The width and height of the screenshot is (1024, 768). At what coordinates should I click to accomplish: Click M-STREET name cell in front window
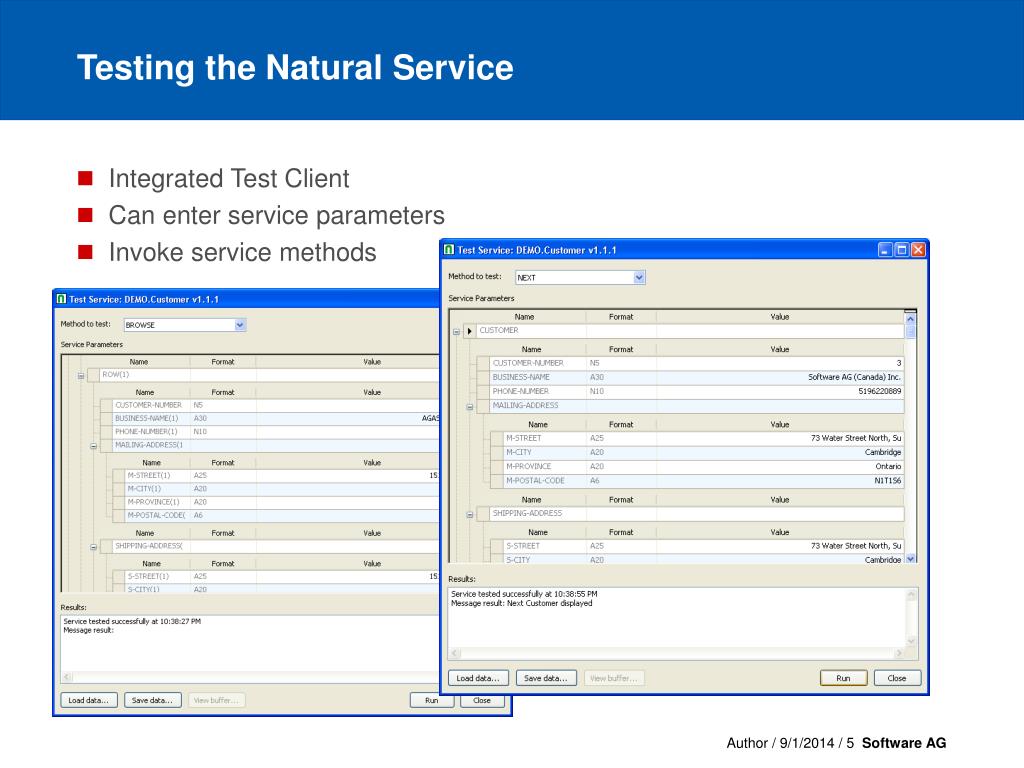pyautogui.click(x=545, y=438)
